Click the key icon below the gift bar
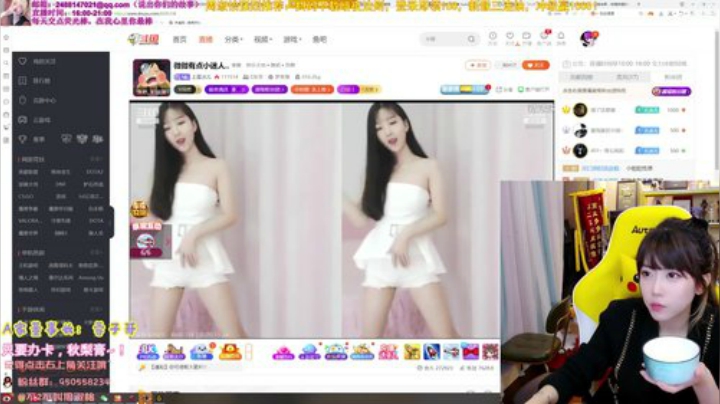This screenshot has height=404, width=720. pyautogui.click(x=143, y=368)
